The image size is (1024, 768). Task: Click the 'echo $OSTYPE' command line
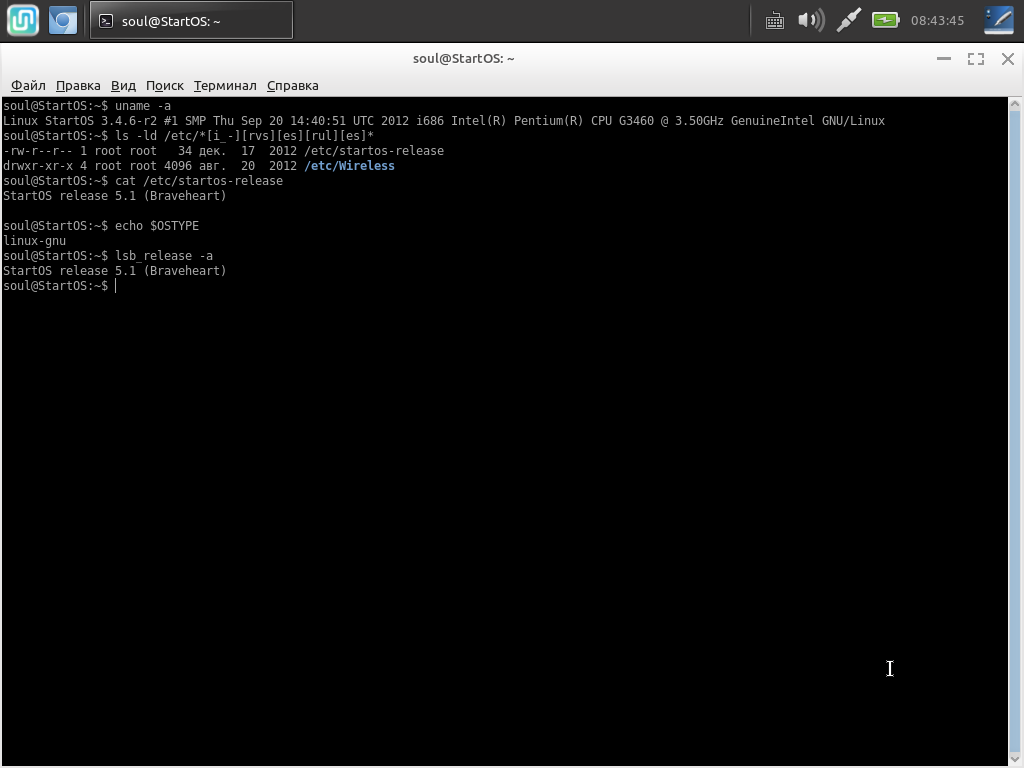pos(101,226)
